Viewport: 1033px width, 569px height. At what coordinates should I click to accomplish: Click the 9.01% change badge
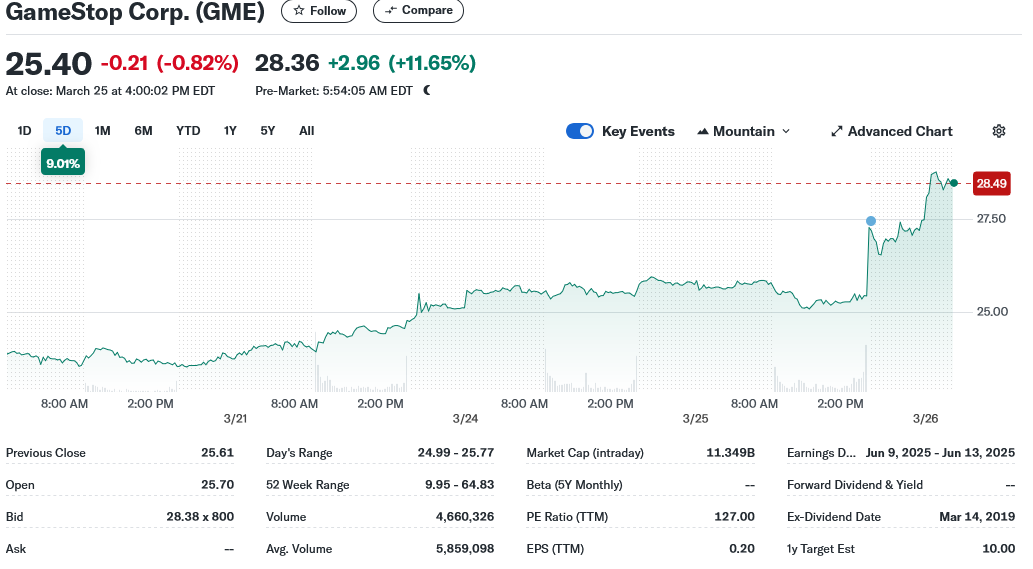(63, 163)
